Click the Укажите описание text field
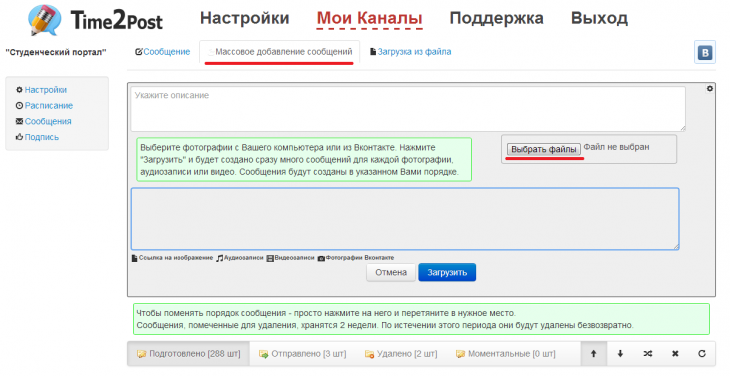Screen dimensions: 730x376 408,109
